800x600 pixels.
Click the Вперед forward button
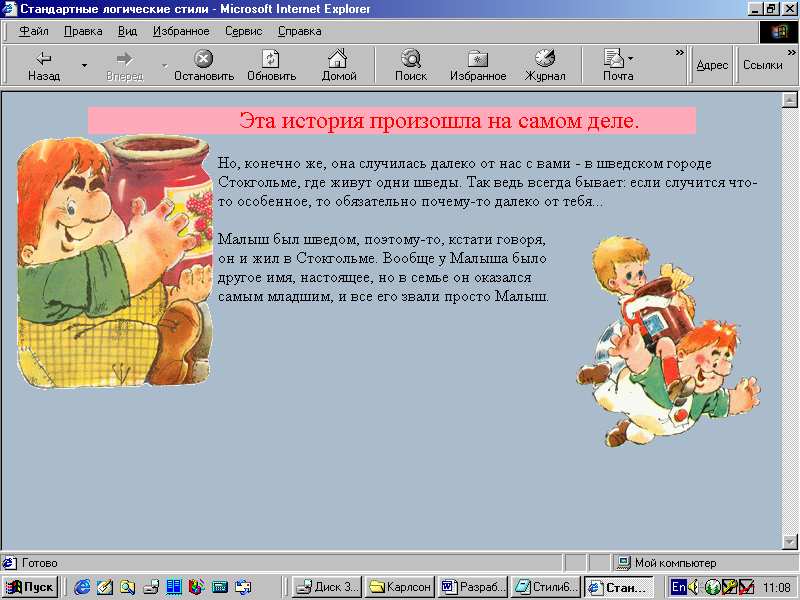(x=124, y=65)
